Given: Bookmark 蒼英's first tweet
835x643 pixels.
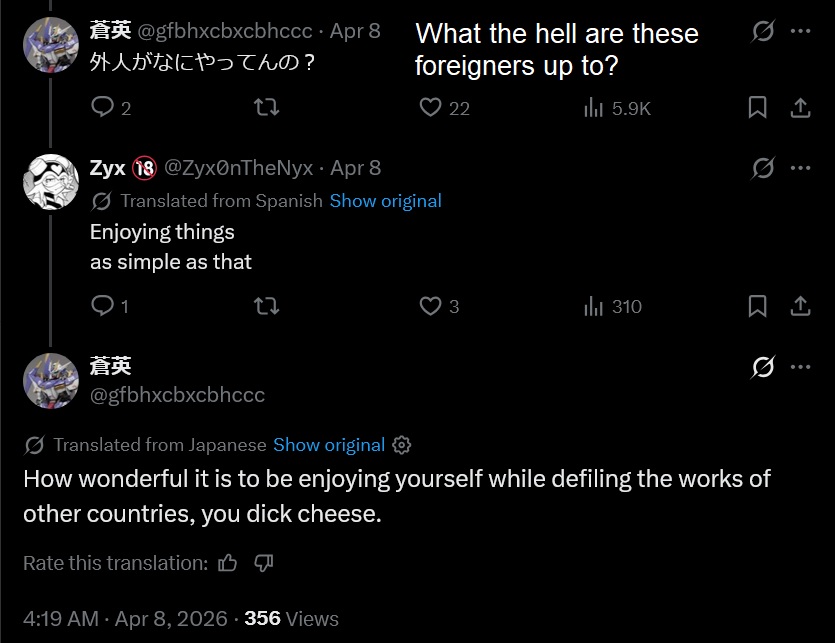Looking at the screenshot, I should point(758,107).
